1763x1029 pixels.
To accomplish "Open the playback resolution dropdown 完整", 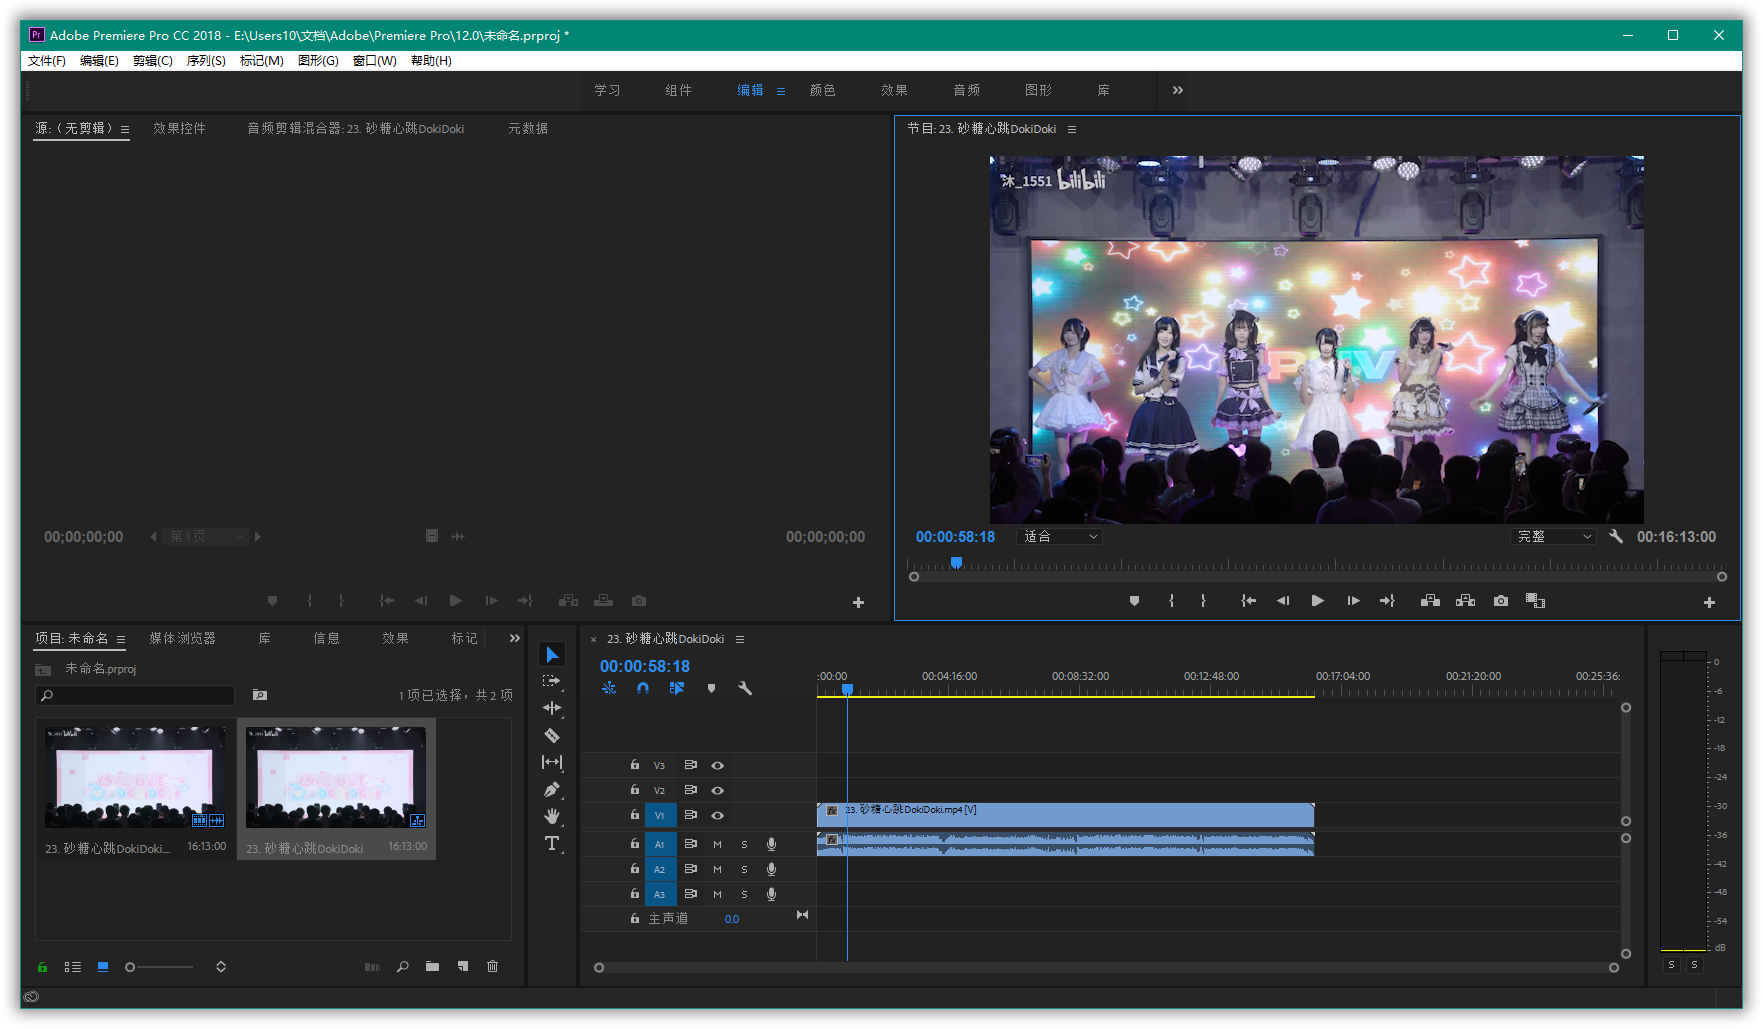I will click(x=1553, y=537).
